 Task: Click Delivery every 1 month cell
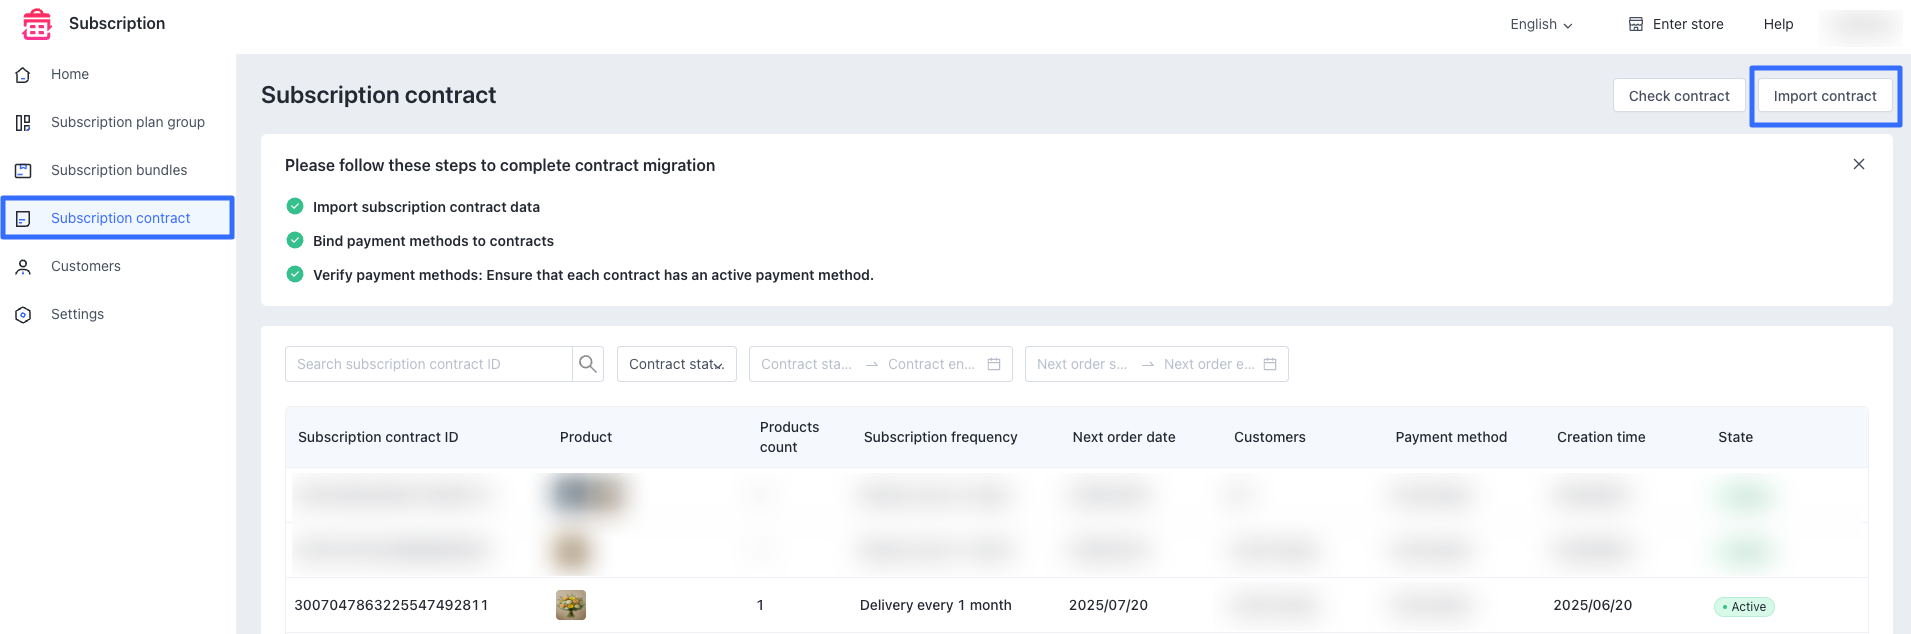pos(936,605)
